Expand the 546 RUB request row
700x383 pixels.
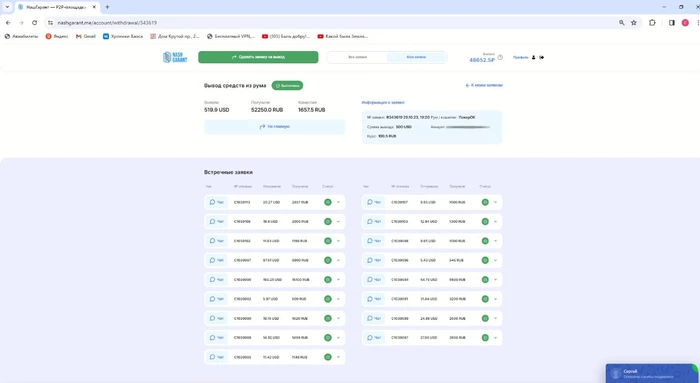[495, 260]
